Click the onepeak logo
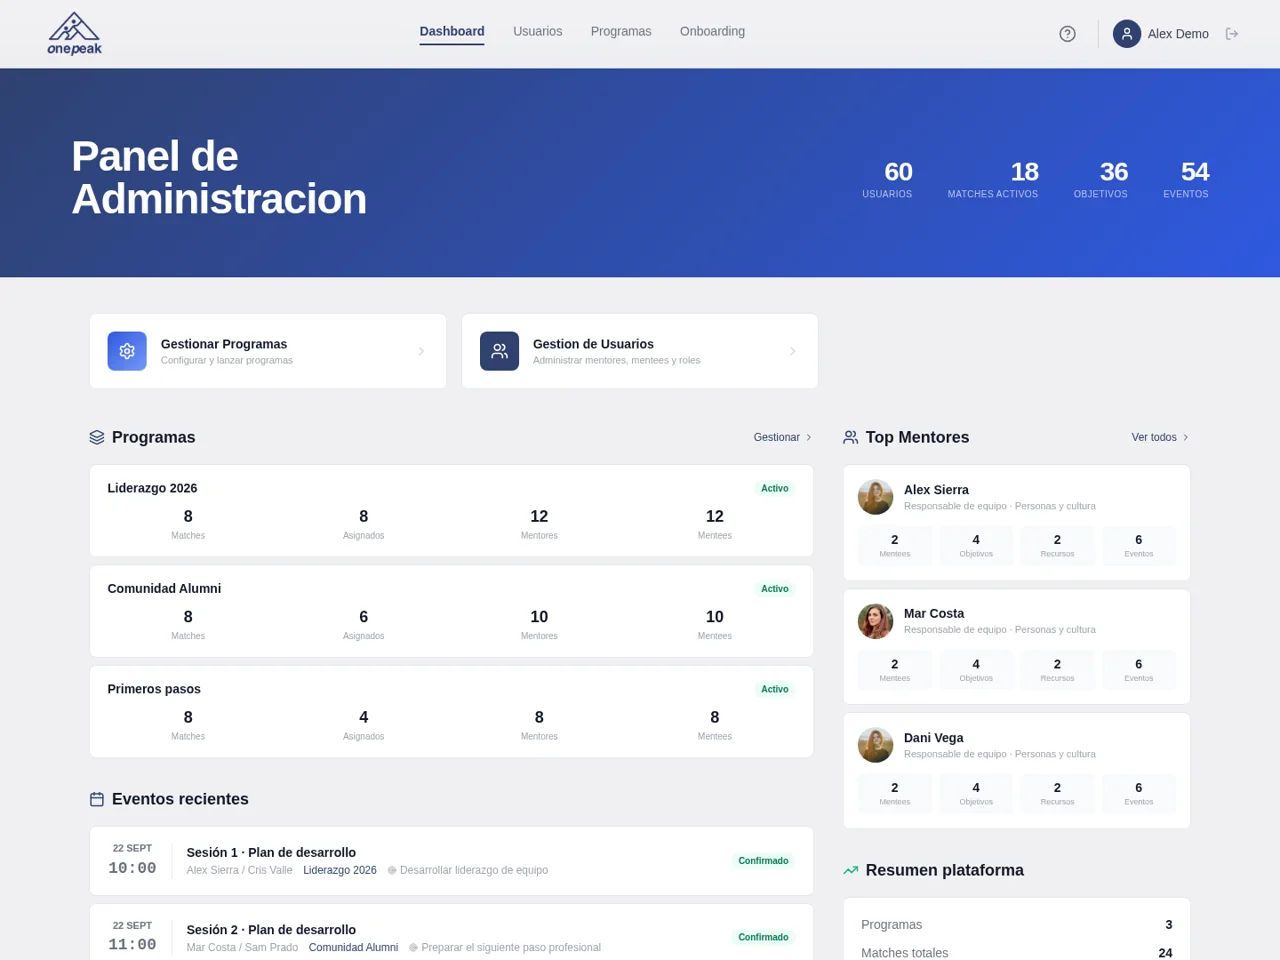The image size is (1280, 960). pyautogui.click(x=74, y=34)
